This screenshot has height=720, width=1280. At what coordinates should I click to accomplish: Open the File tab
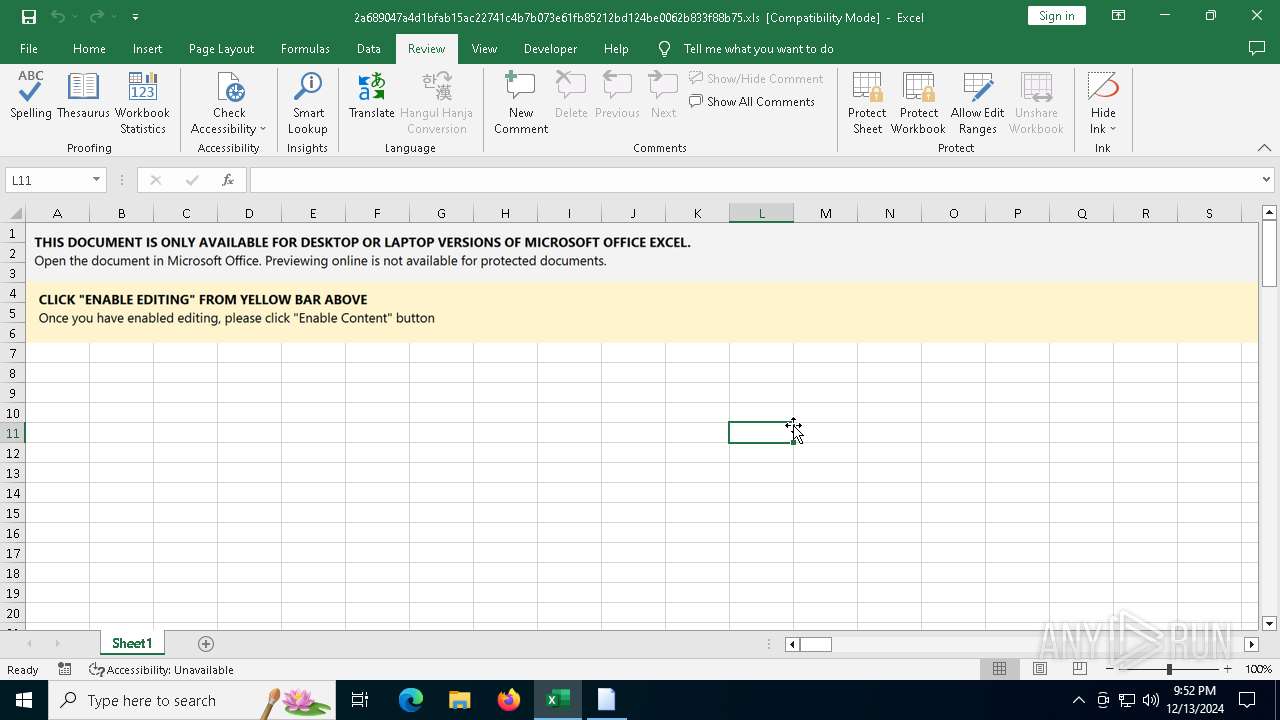pos(29,49)
